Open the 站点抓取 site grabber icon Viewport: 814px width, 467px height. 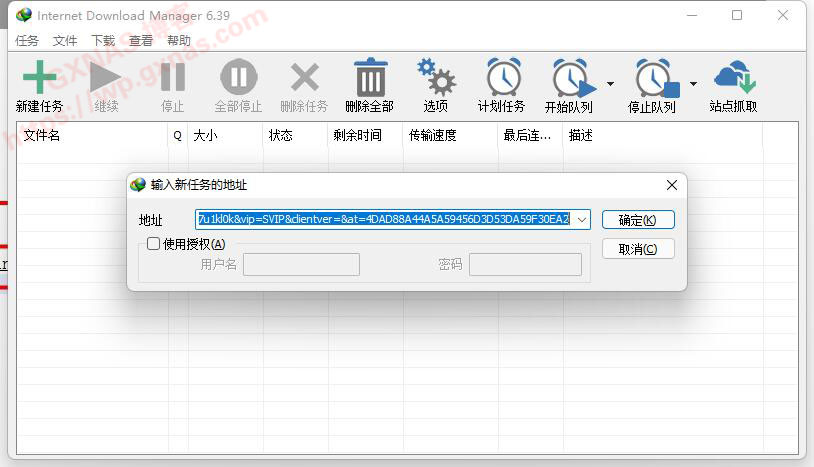coord(733,78)
